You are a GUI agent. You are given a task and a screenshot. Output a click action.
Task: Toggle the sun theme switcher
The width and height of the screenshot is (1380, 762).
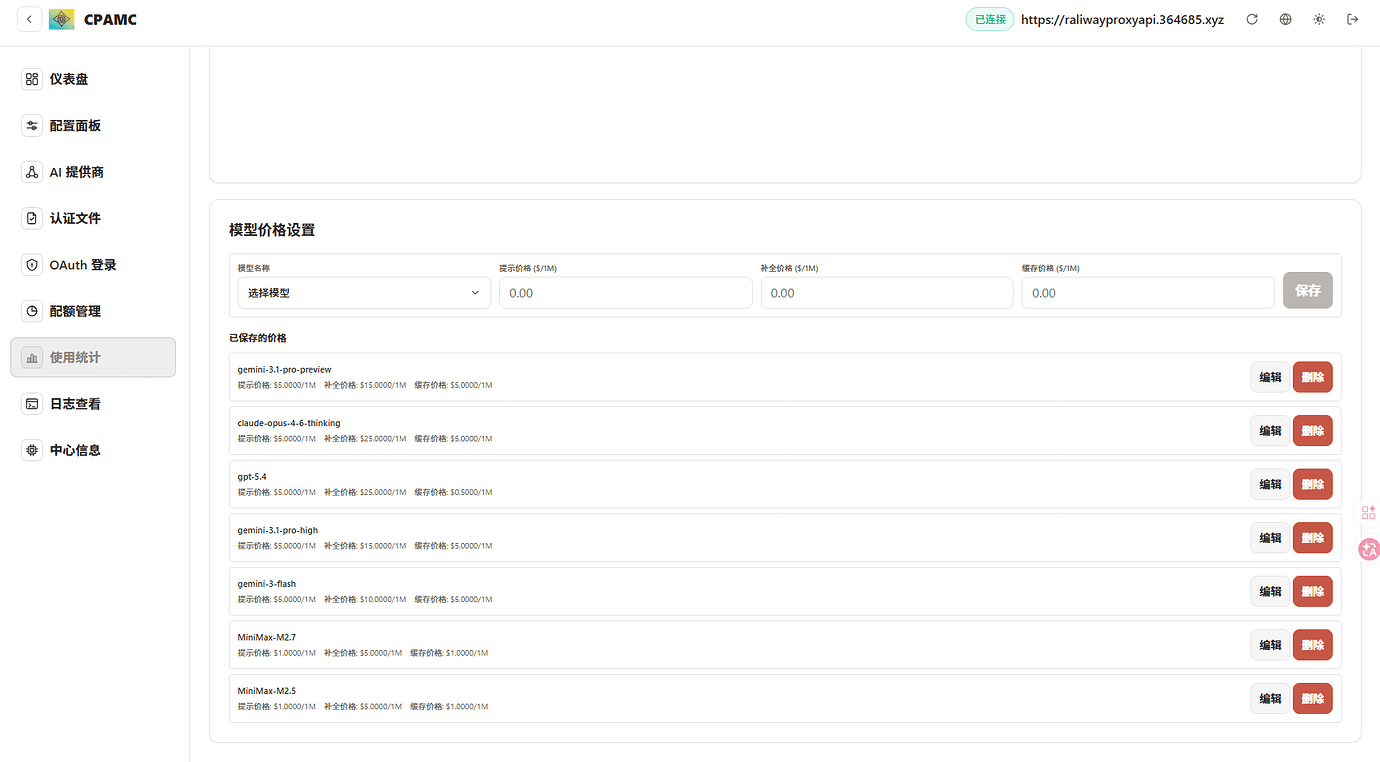pos(1319,19)
